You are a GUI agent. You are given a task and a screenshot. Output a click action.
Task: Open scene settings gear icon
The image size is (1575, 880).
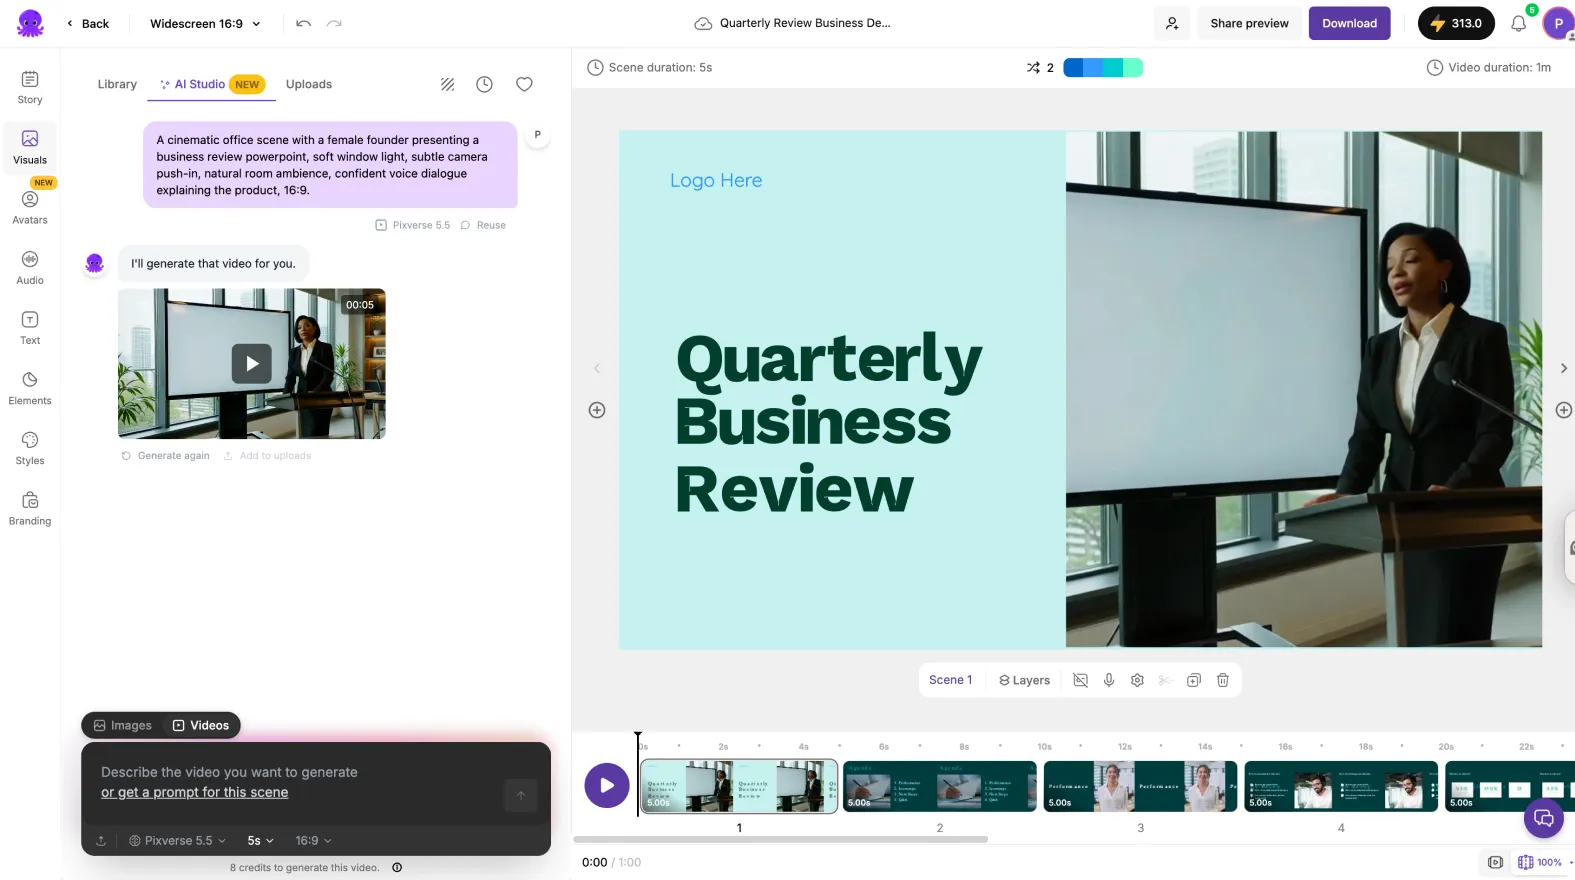tap(1137, 680)
